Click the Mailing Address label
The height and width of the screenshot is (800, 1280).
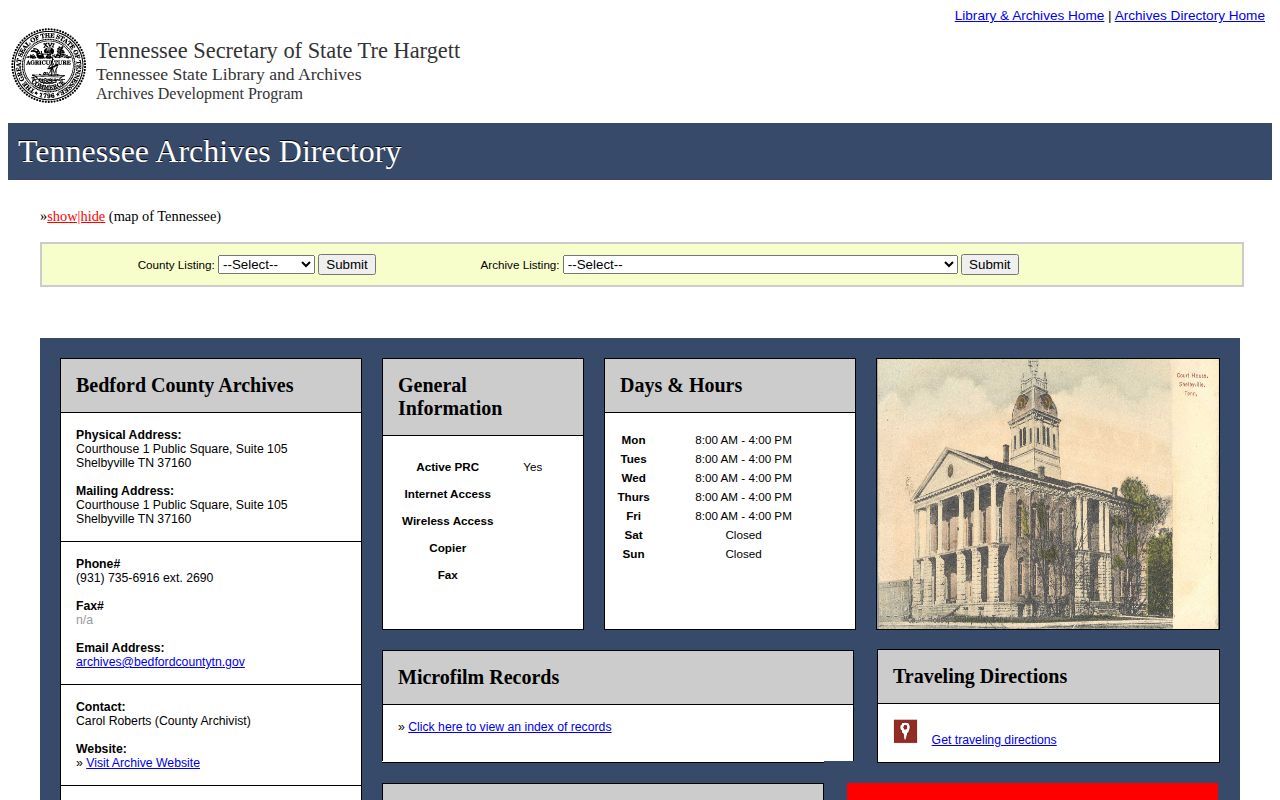[x=125, y=491]
